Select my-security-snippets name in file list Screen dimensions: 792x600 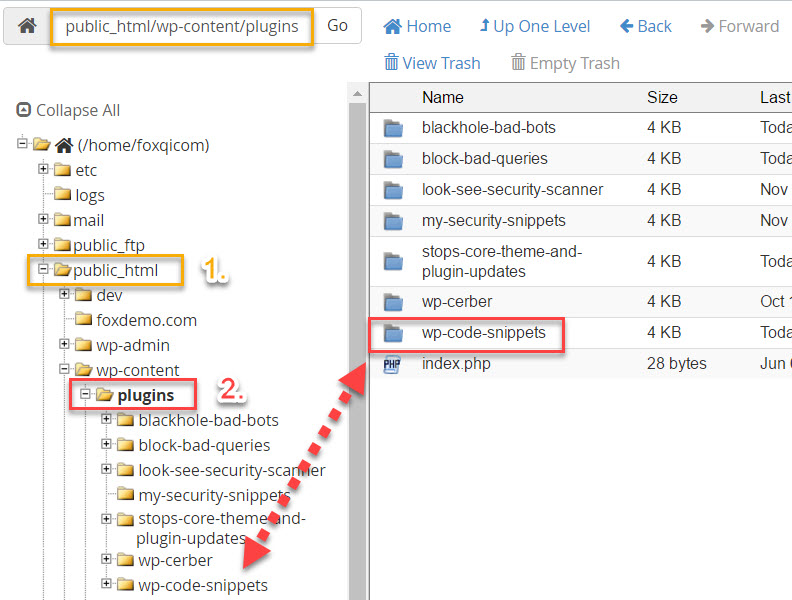(x=493, y=221)
